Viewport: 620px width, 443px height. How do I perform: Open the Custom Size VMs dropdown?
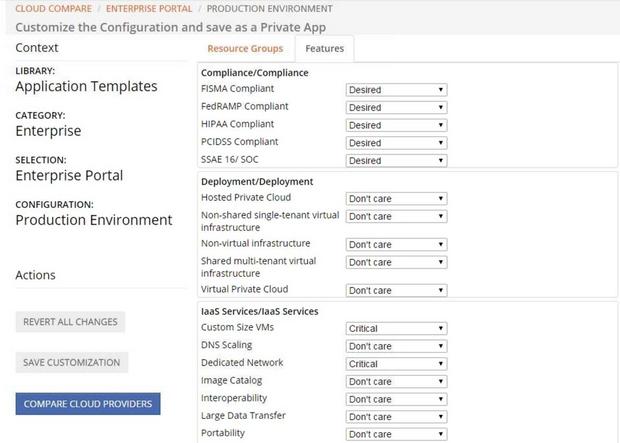[x=396, y=328]
